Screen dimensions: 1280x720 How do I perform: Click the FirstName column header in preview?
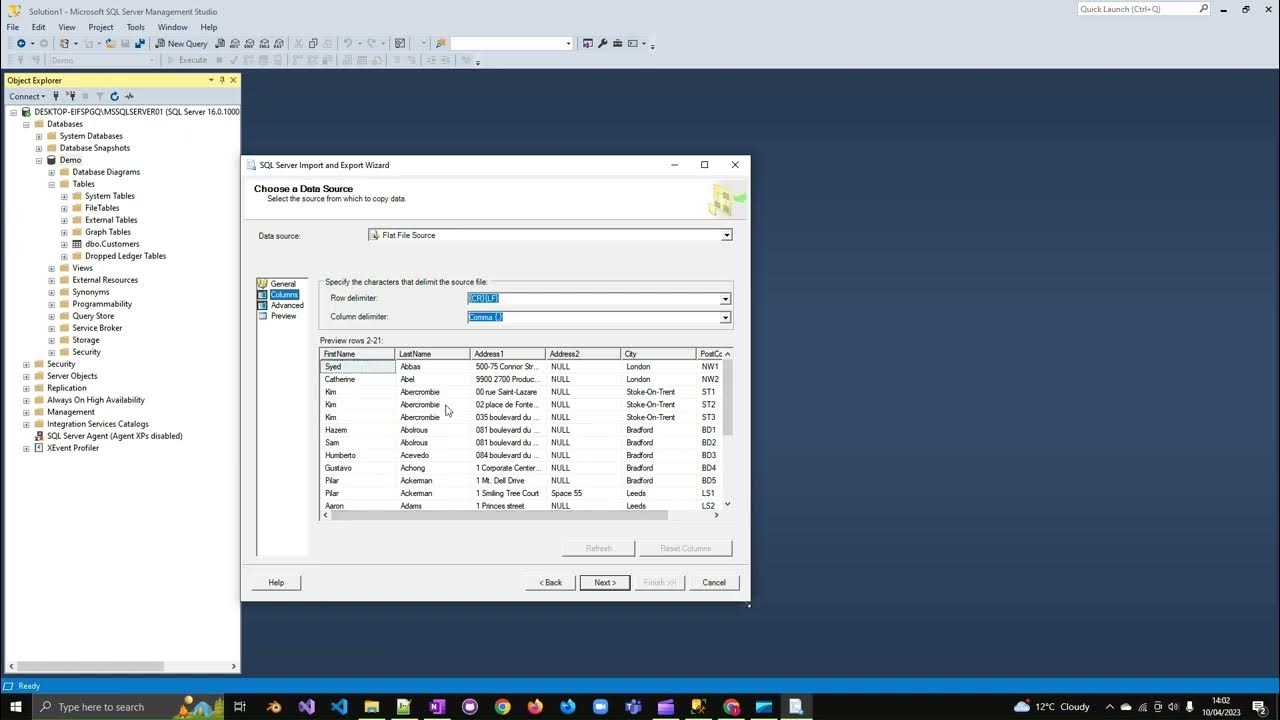[x=358, y=354]
